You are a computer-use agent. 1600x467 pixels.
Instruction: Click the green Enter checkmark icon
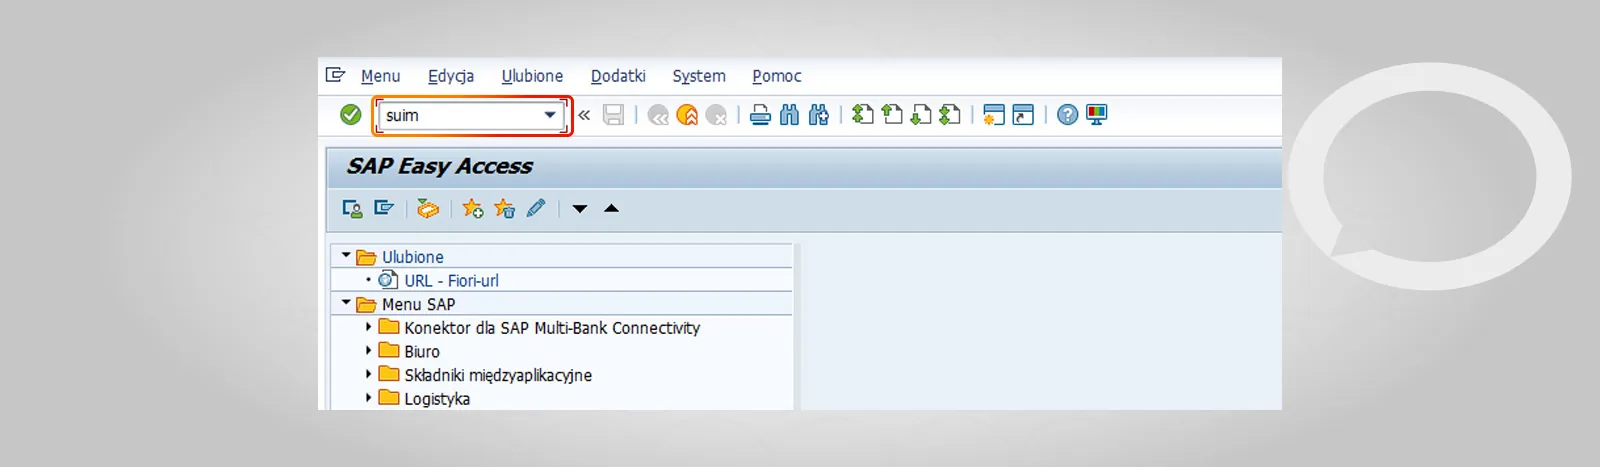[350, 115]
